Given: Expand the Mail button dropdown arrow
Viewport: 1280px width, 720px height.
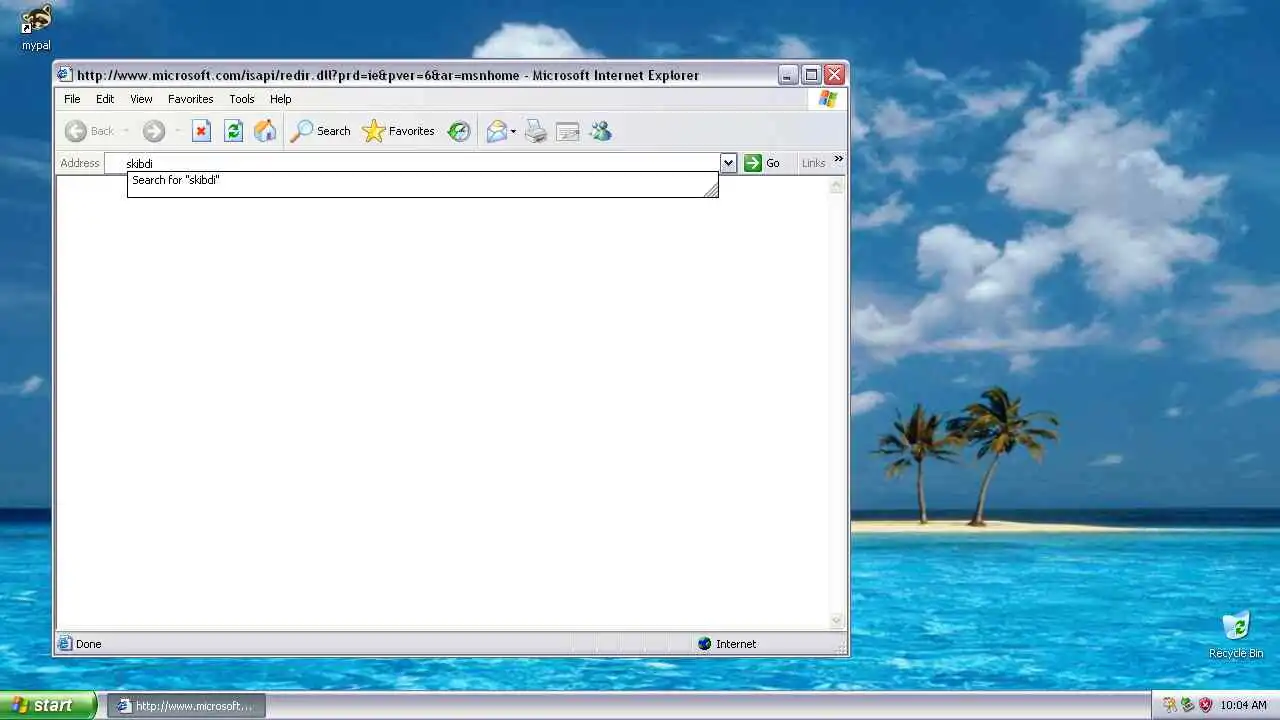Looking at the screenshot, I should 513,131.
